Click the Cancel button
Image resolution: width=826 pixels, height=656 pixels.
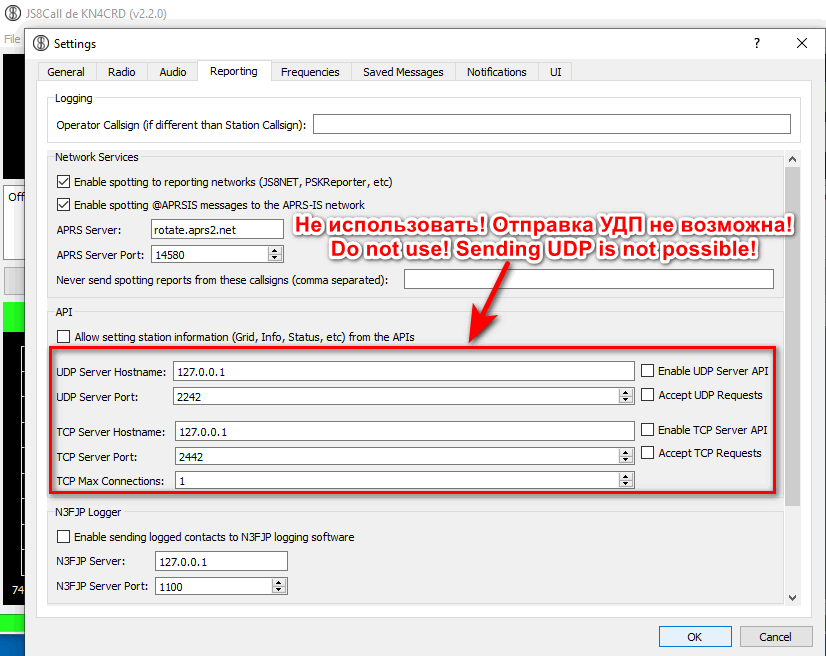point(775,636)
